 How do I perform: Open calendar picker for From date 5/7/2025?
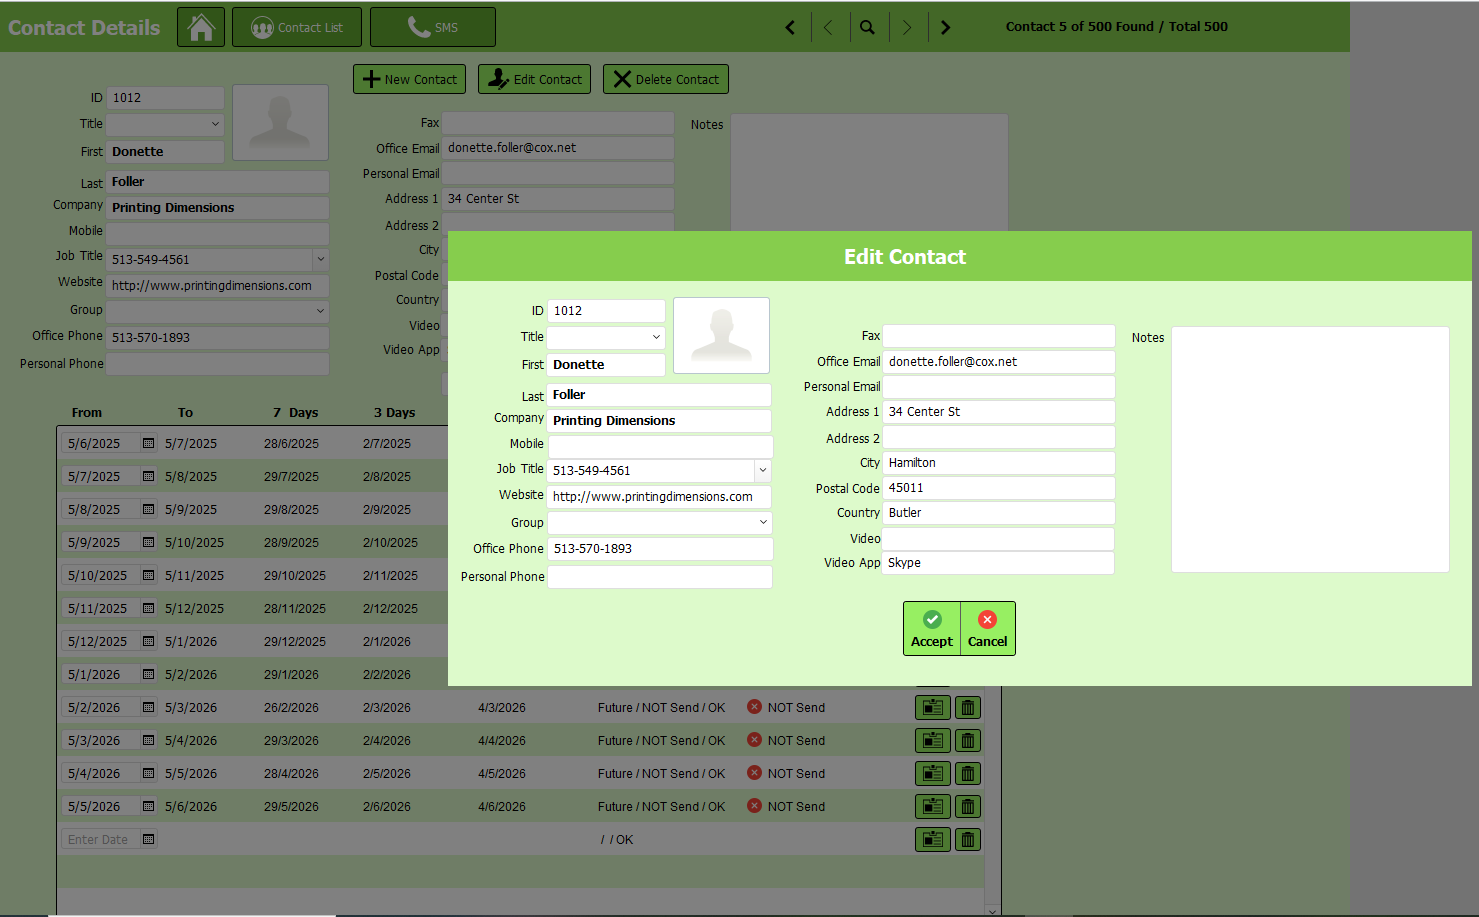pyautogui.click(x=148, y=476)
